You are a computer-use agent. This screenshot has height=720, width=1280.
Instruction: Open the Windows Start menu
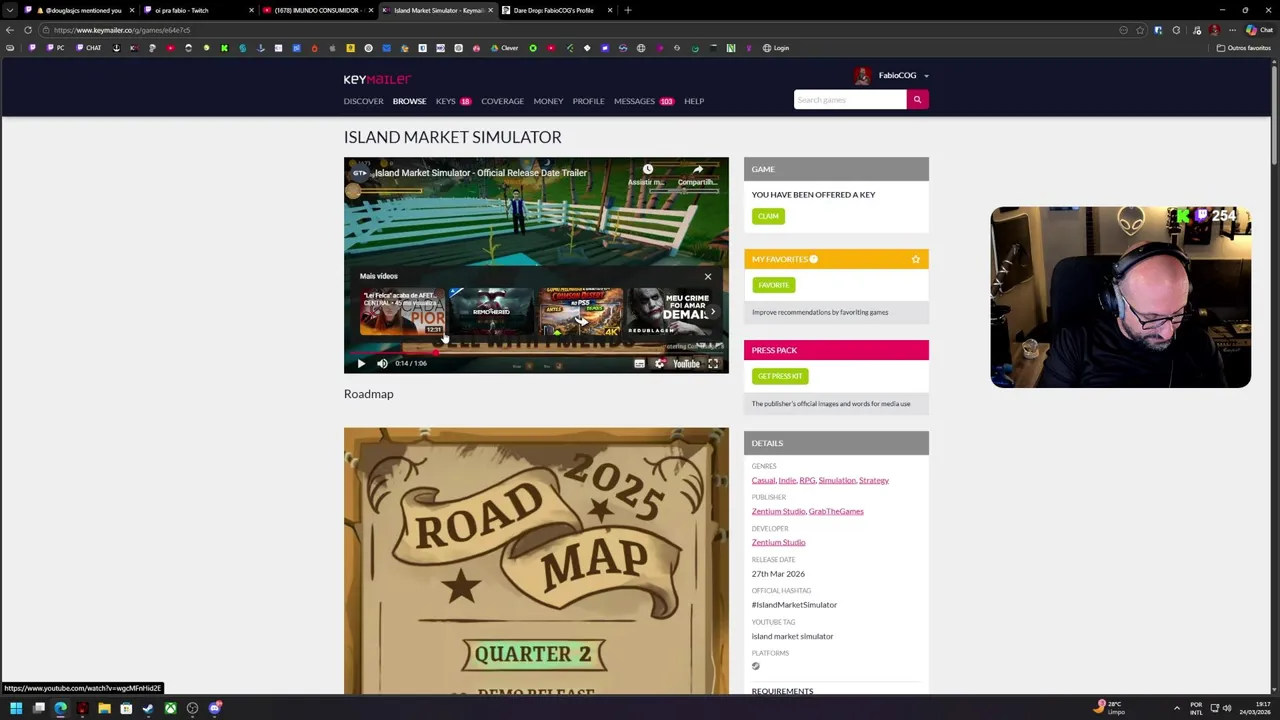tap(16, 709)
